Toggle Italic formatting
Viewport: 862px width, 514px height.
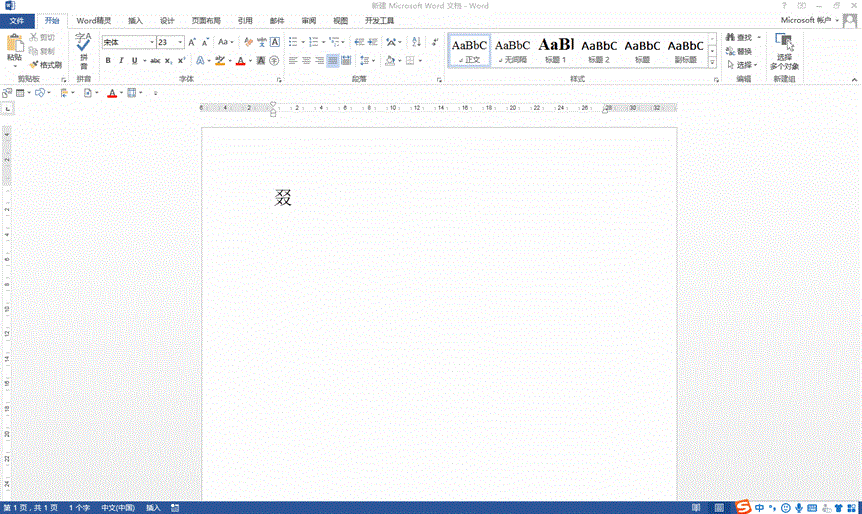pos(122,61)
